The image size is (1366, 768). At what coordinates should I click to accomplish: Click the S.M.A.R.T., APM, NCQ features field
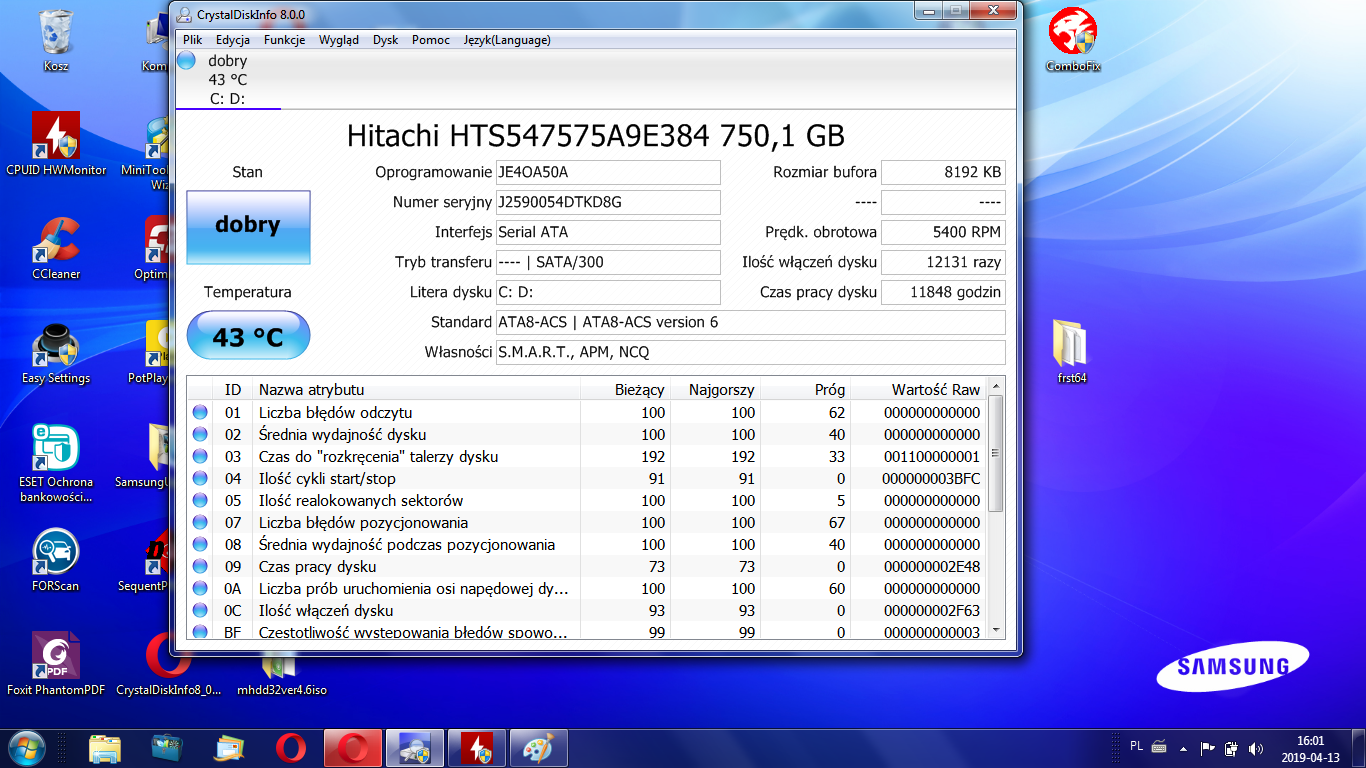[x=750, y=352]
